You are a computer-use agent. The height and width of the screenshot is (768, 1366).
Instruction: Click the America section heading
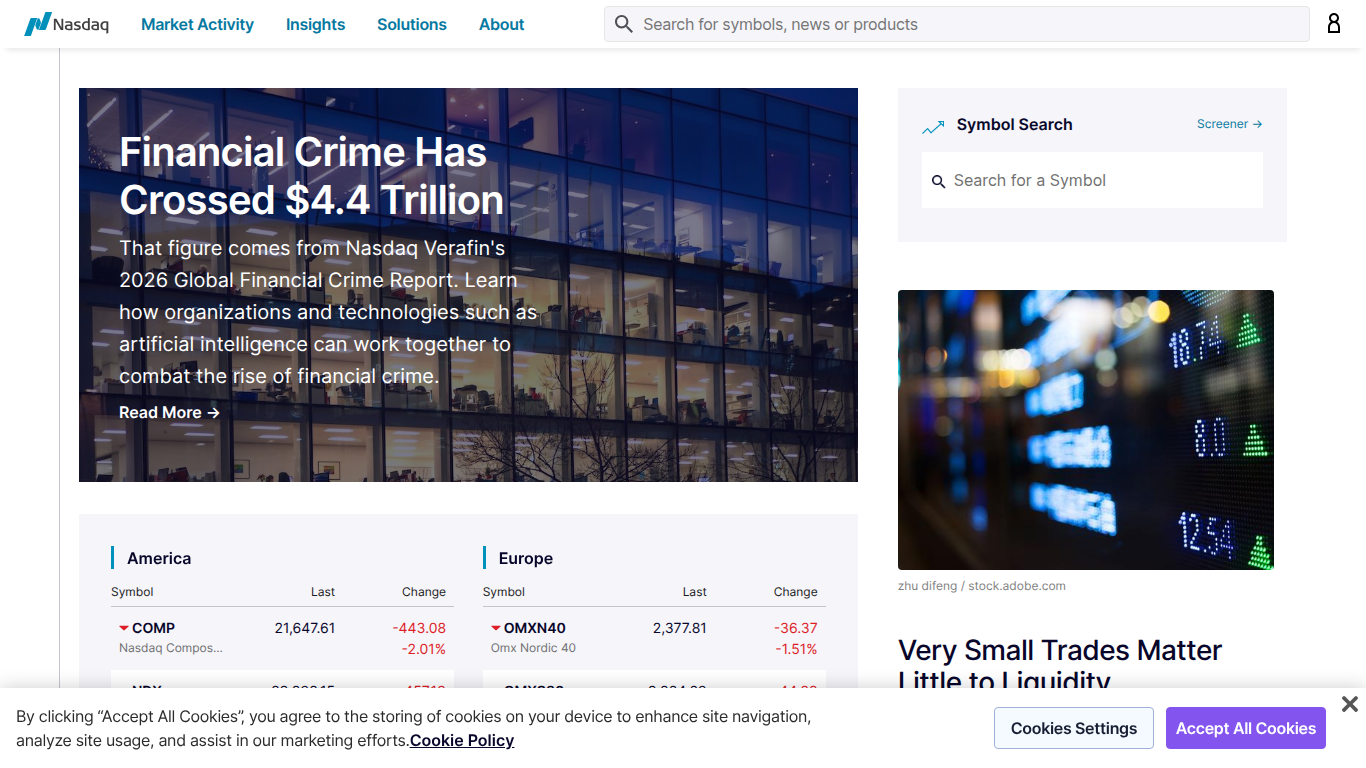point(159,558)
